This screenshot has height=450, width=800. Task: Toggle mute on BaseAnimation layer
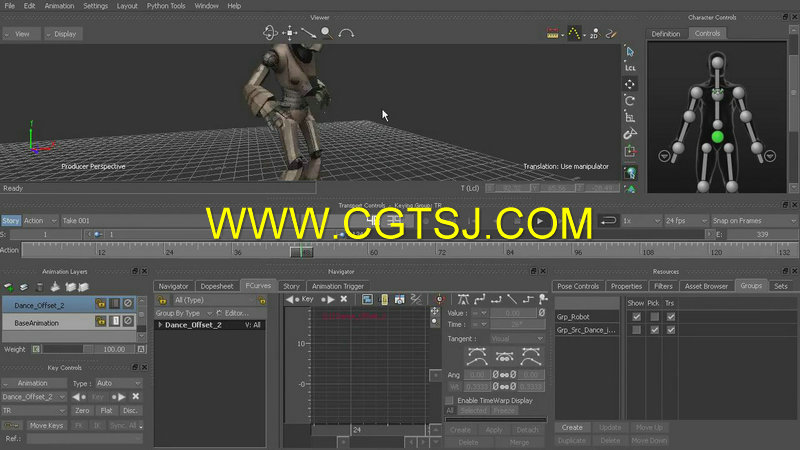click(x=128, y=321)
